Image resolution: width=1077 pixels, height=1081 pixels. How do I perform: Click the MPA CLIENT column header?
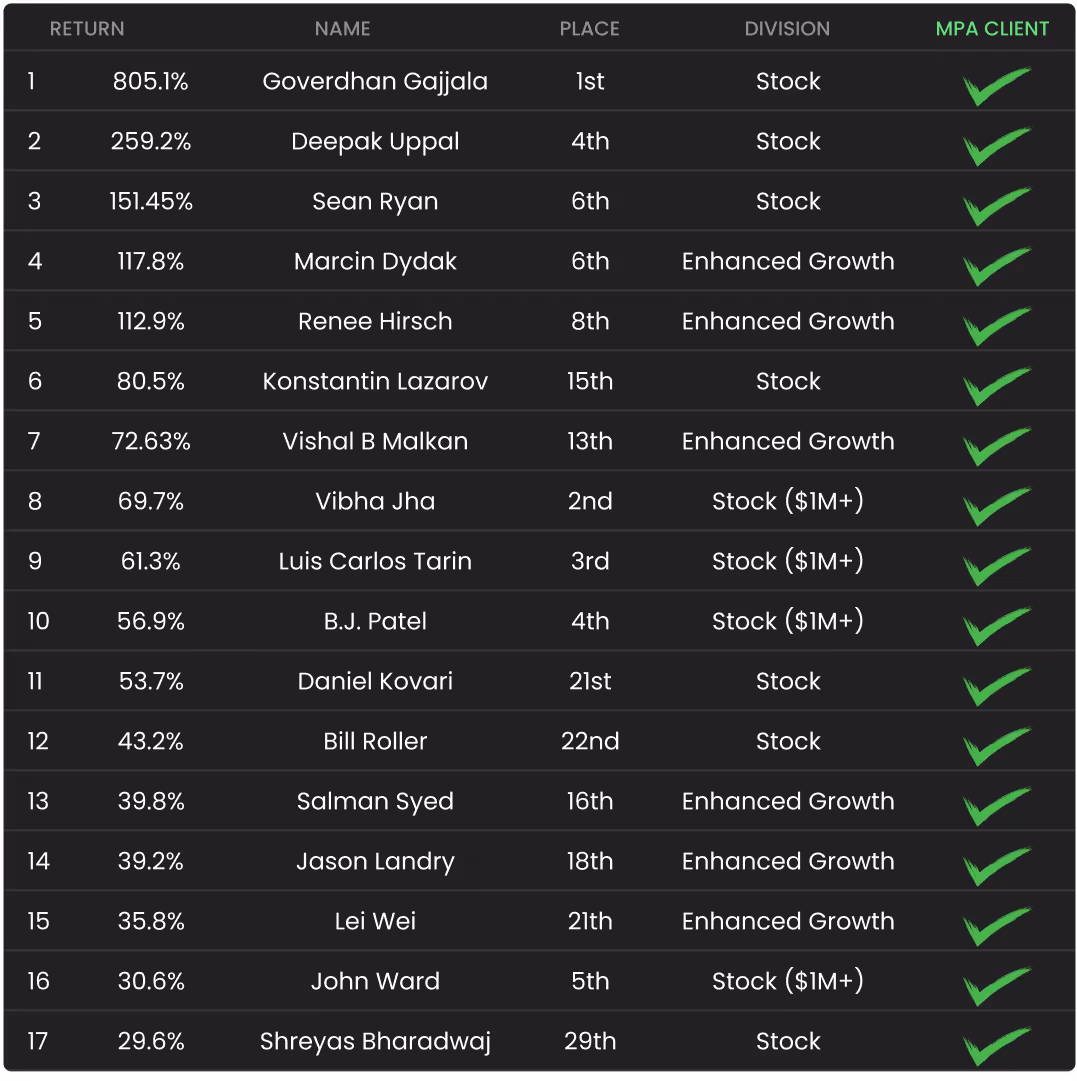(x=992, y=29)
